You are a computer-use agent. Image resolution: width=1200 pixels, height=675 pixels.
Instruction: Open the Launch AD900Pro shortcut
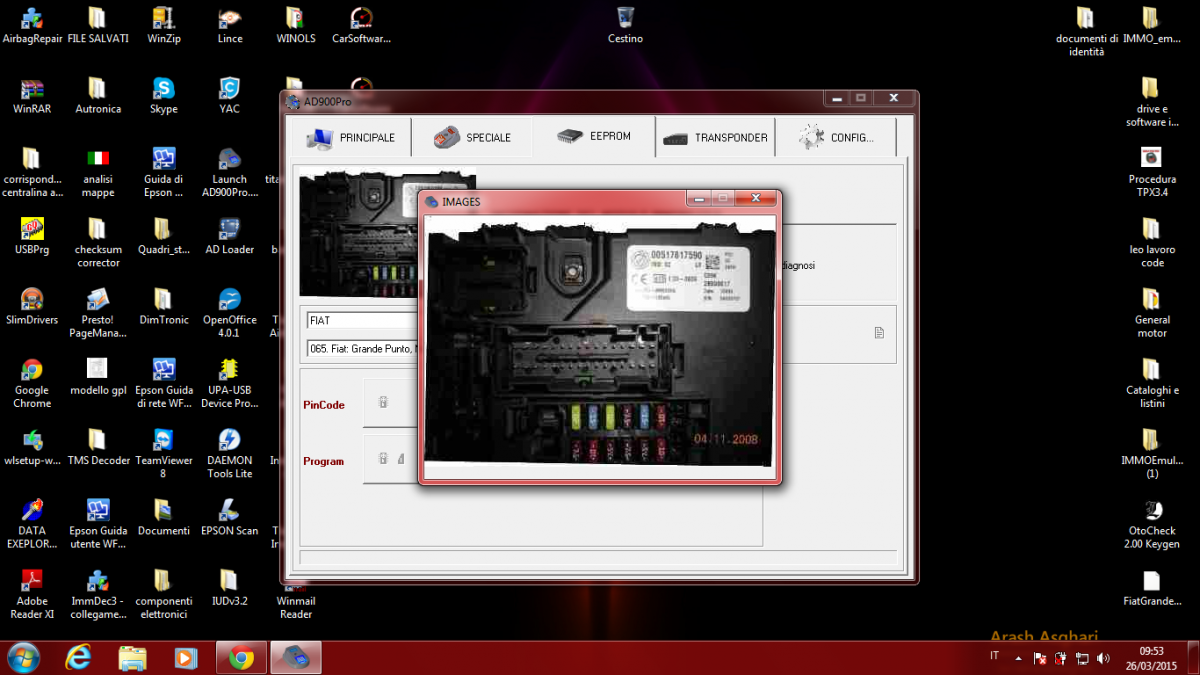pyautogui.click(x=230, y=172)
